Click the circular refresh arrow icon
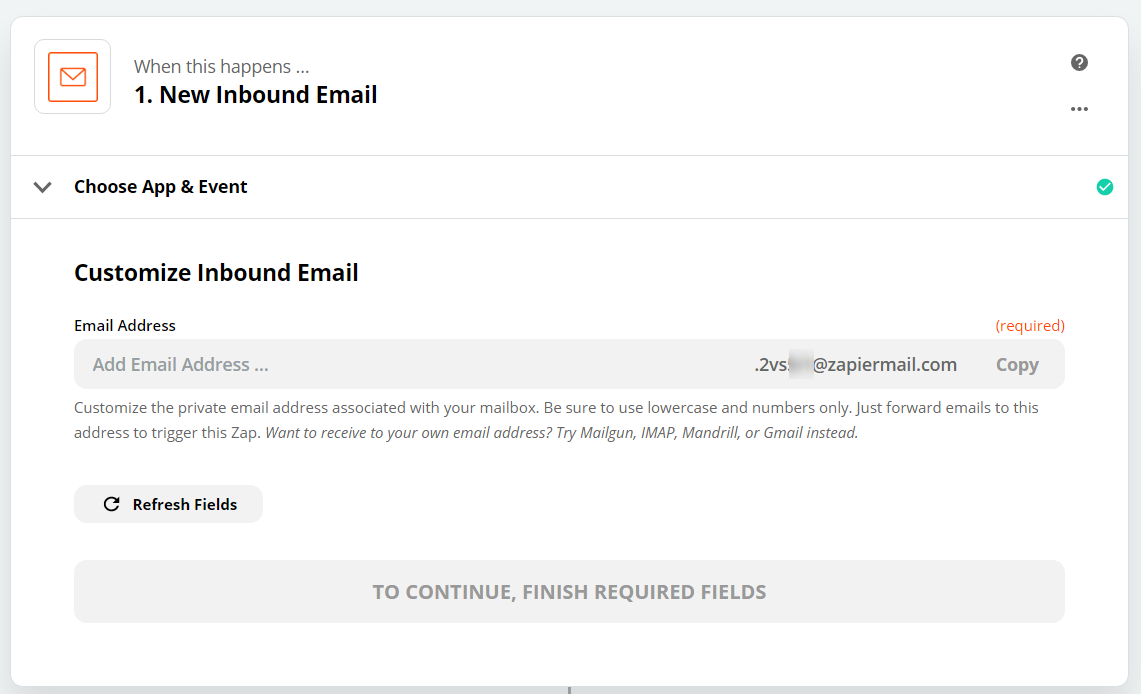The image size is (1141, 694). pyautogui.click(x=111, y=504)
